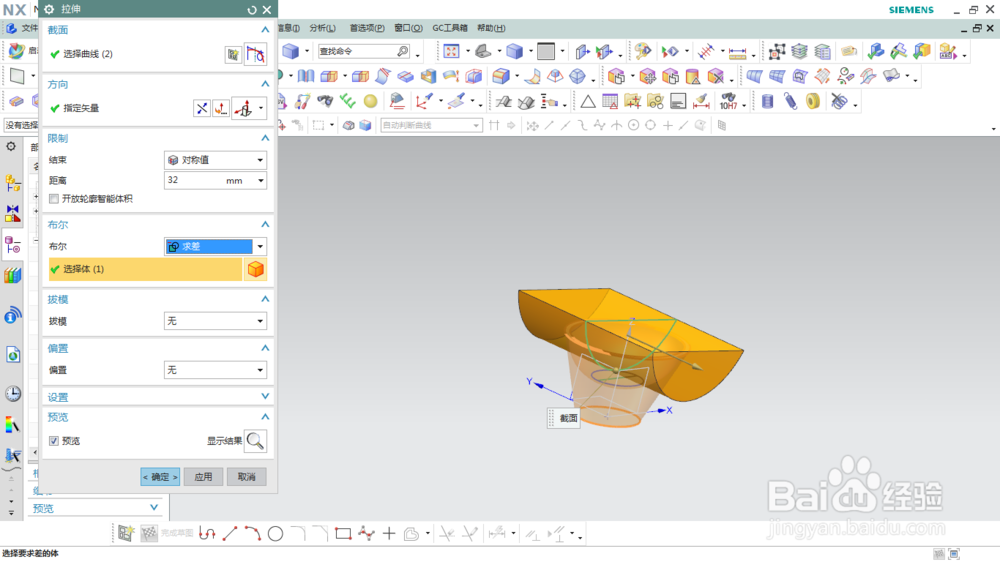Image resolution: width=1000 pixels, height=562 pixels.
Task: Collapse the 限制 section
Action: pyautogui.click(x=265, y=138)
